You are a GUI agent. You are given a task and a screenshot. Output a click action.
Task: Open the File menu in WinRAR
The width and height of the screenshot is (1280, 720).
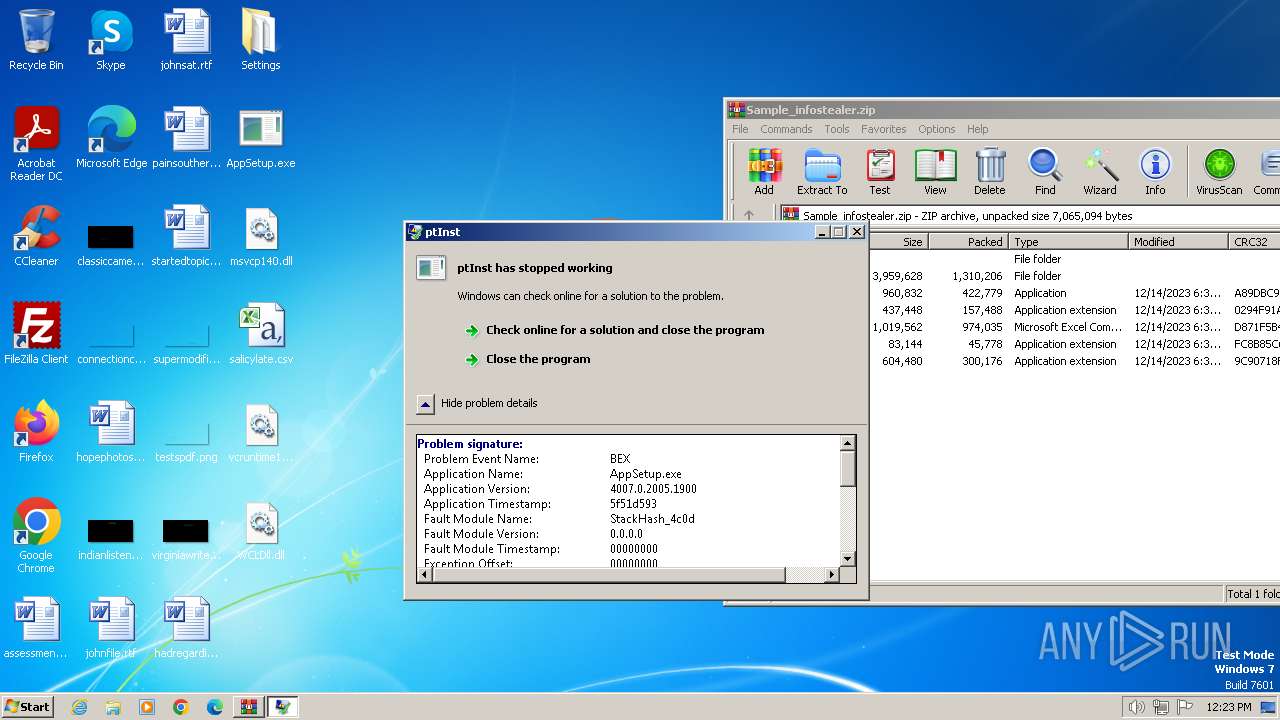(x=740, y=129)
